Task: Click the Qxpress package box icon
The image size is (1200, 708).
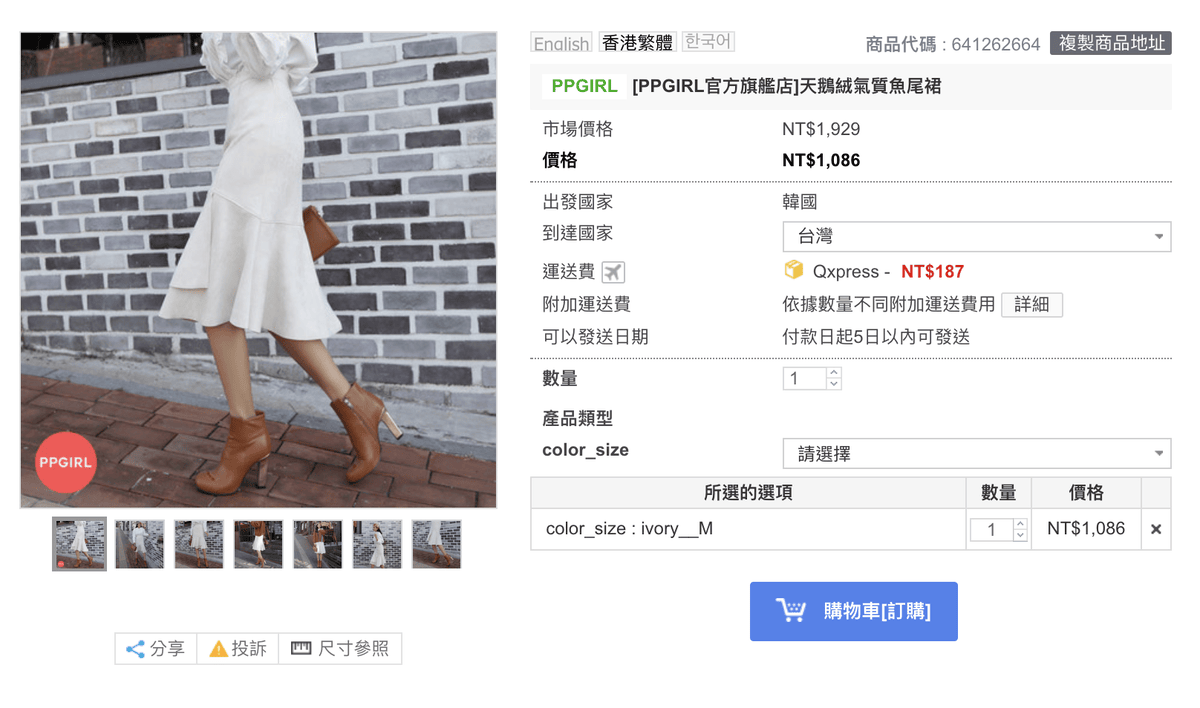Action: (x=794, y=270)
